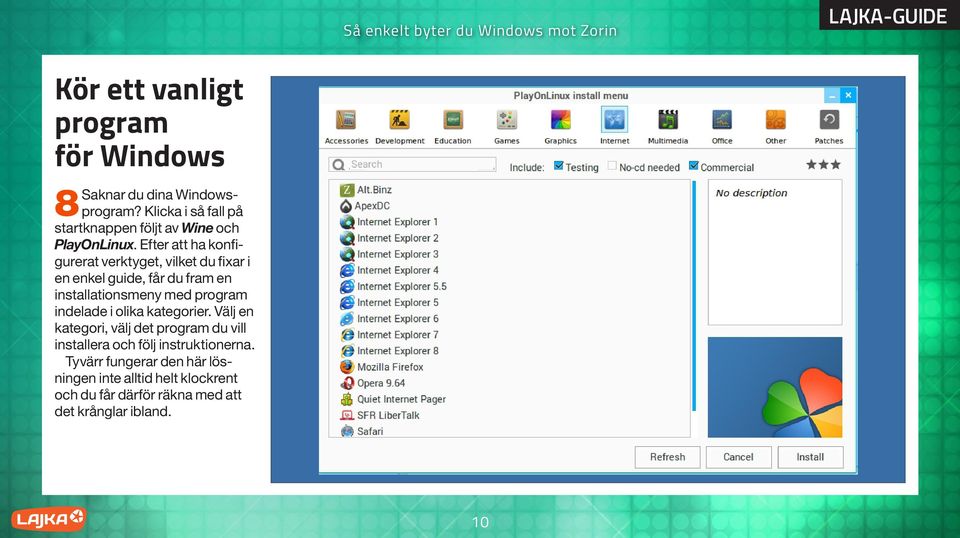Click the Safari icon in list

(x=347, y=431)
